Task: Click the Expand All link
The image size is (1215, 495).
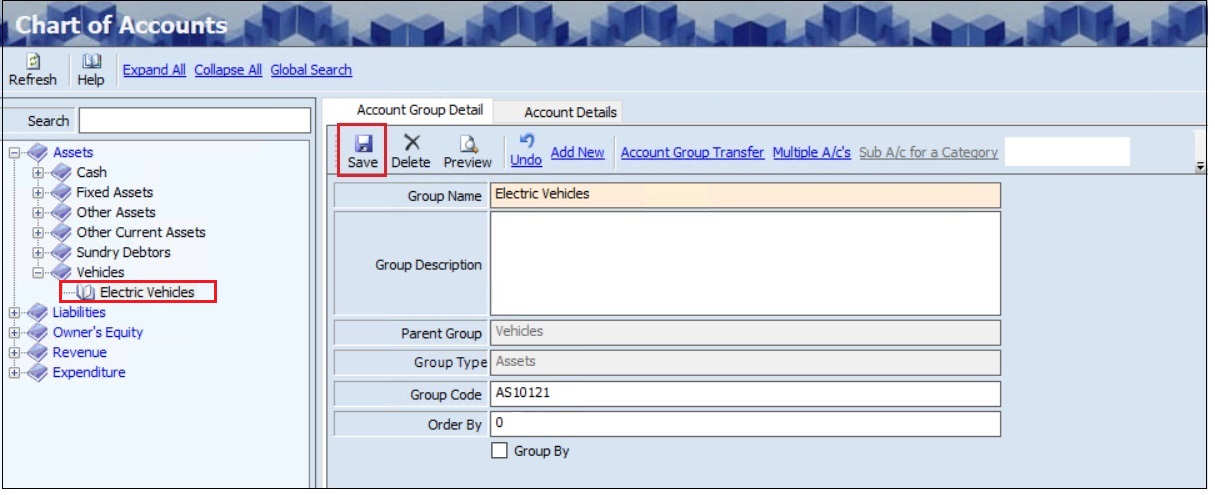Action: tap(154, 70)
